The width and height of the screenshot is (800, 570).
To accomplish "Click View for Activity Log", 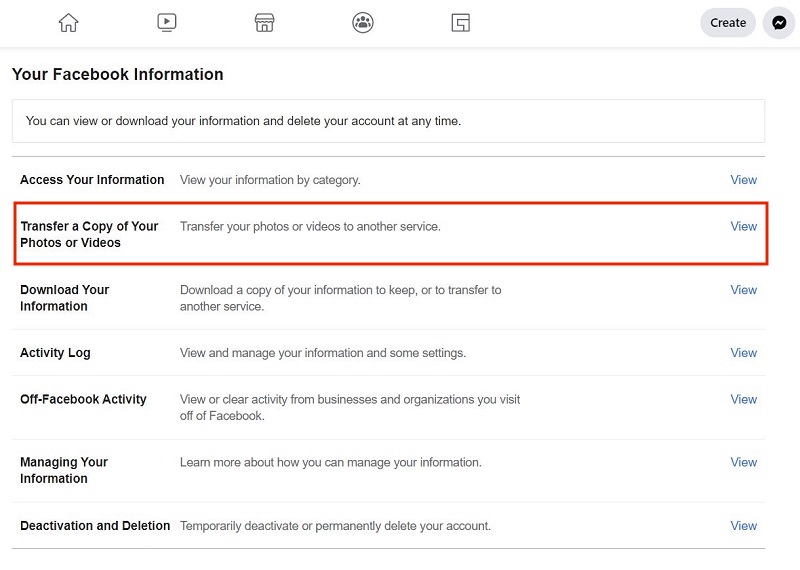I will [x=743, y=353].
